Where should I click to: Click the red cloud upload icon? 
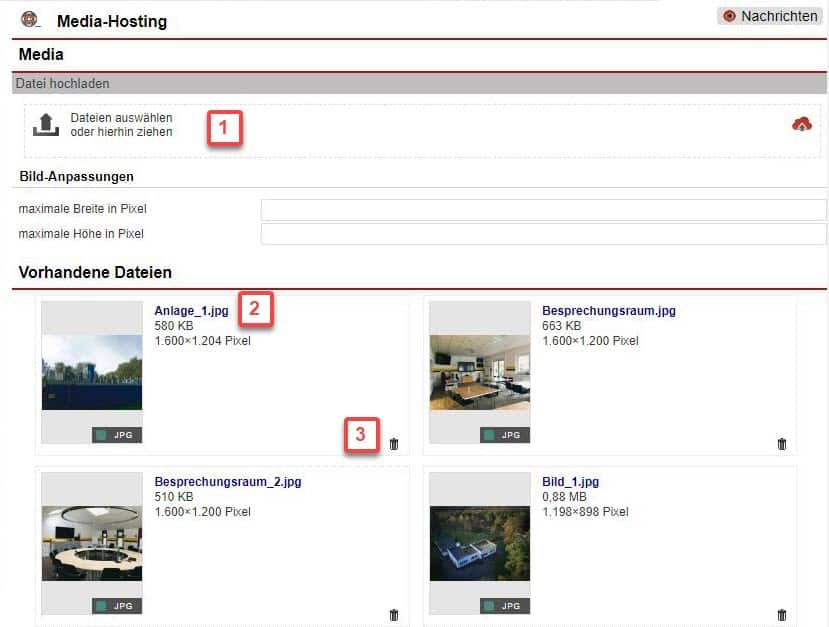coord(801,124)
